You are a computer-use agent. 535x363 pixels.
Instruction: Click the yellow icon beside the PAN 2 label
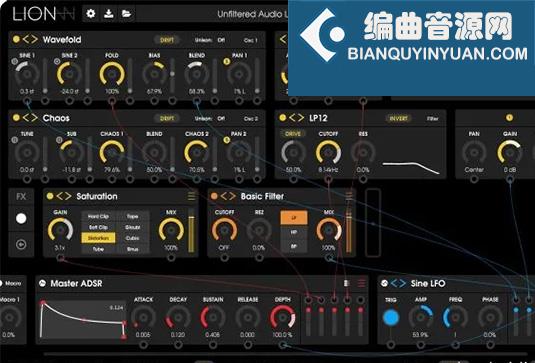click(227, 140)
